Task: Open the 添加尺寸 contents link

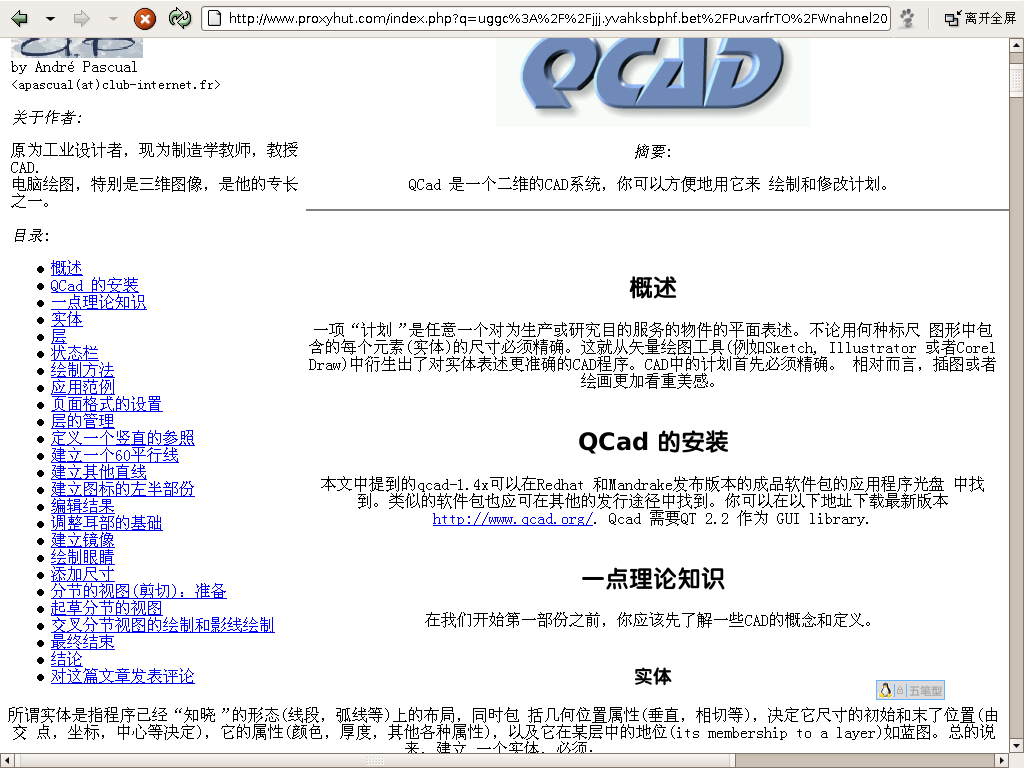Action: [82, 573]
